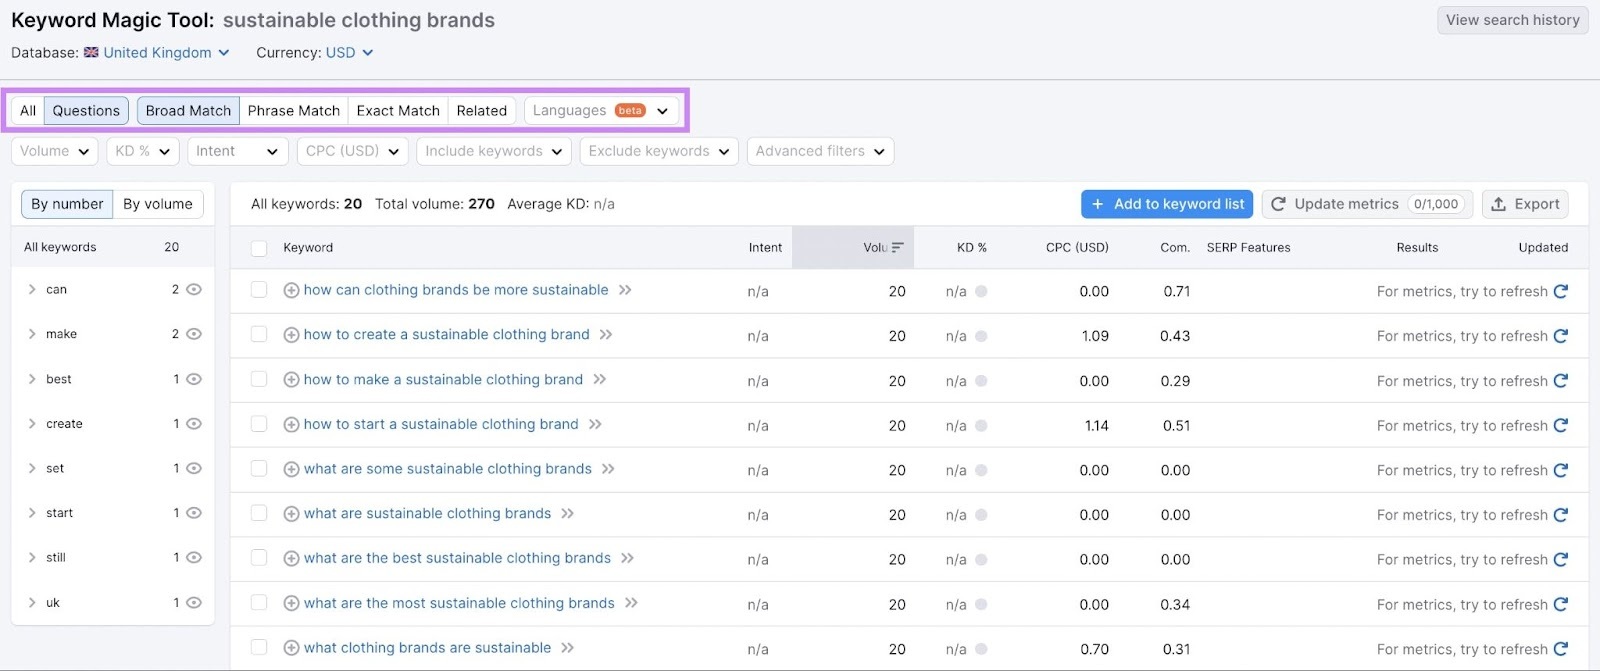The height and width of the screenshot is (671, 1600).
Task: Open the Advanced filters dropdown
Action: point(820,151)
